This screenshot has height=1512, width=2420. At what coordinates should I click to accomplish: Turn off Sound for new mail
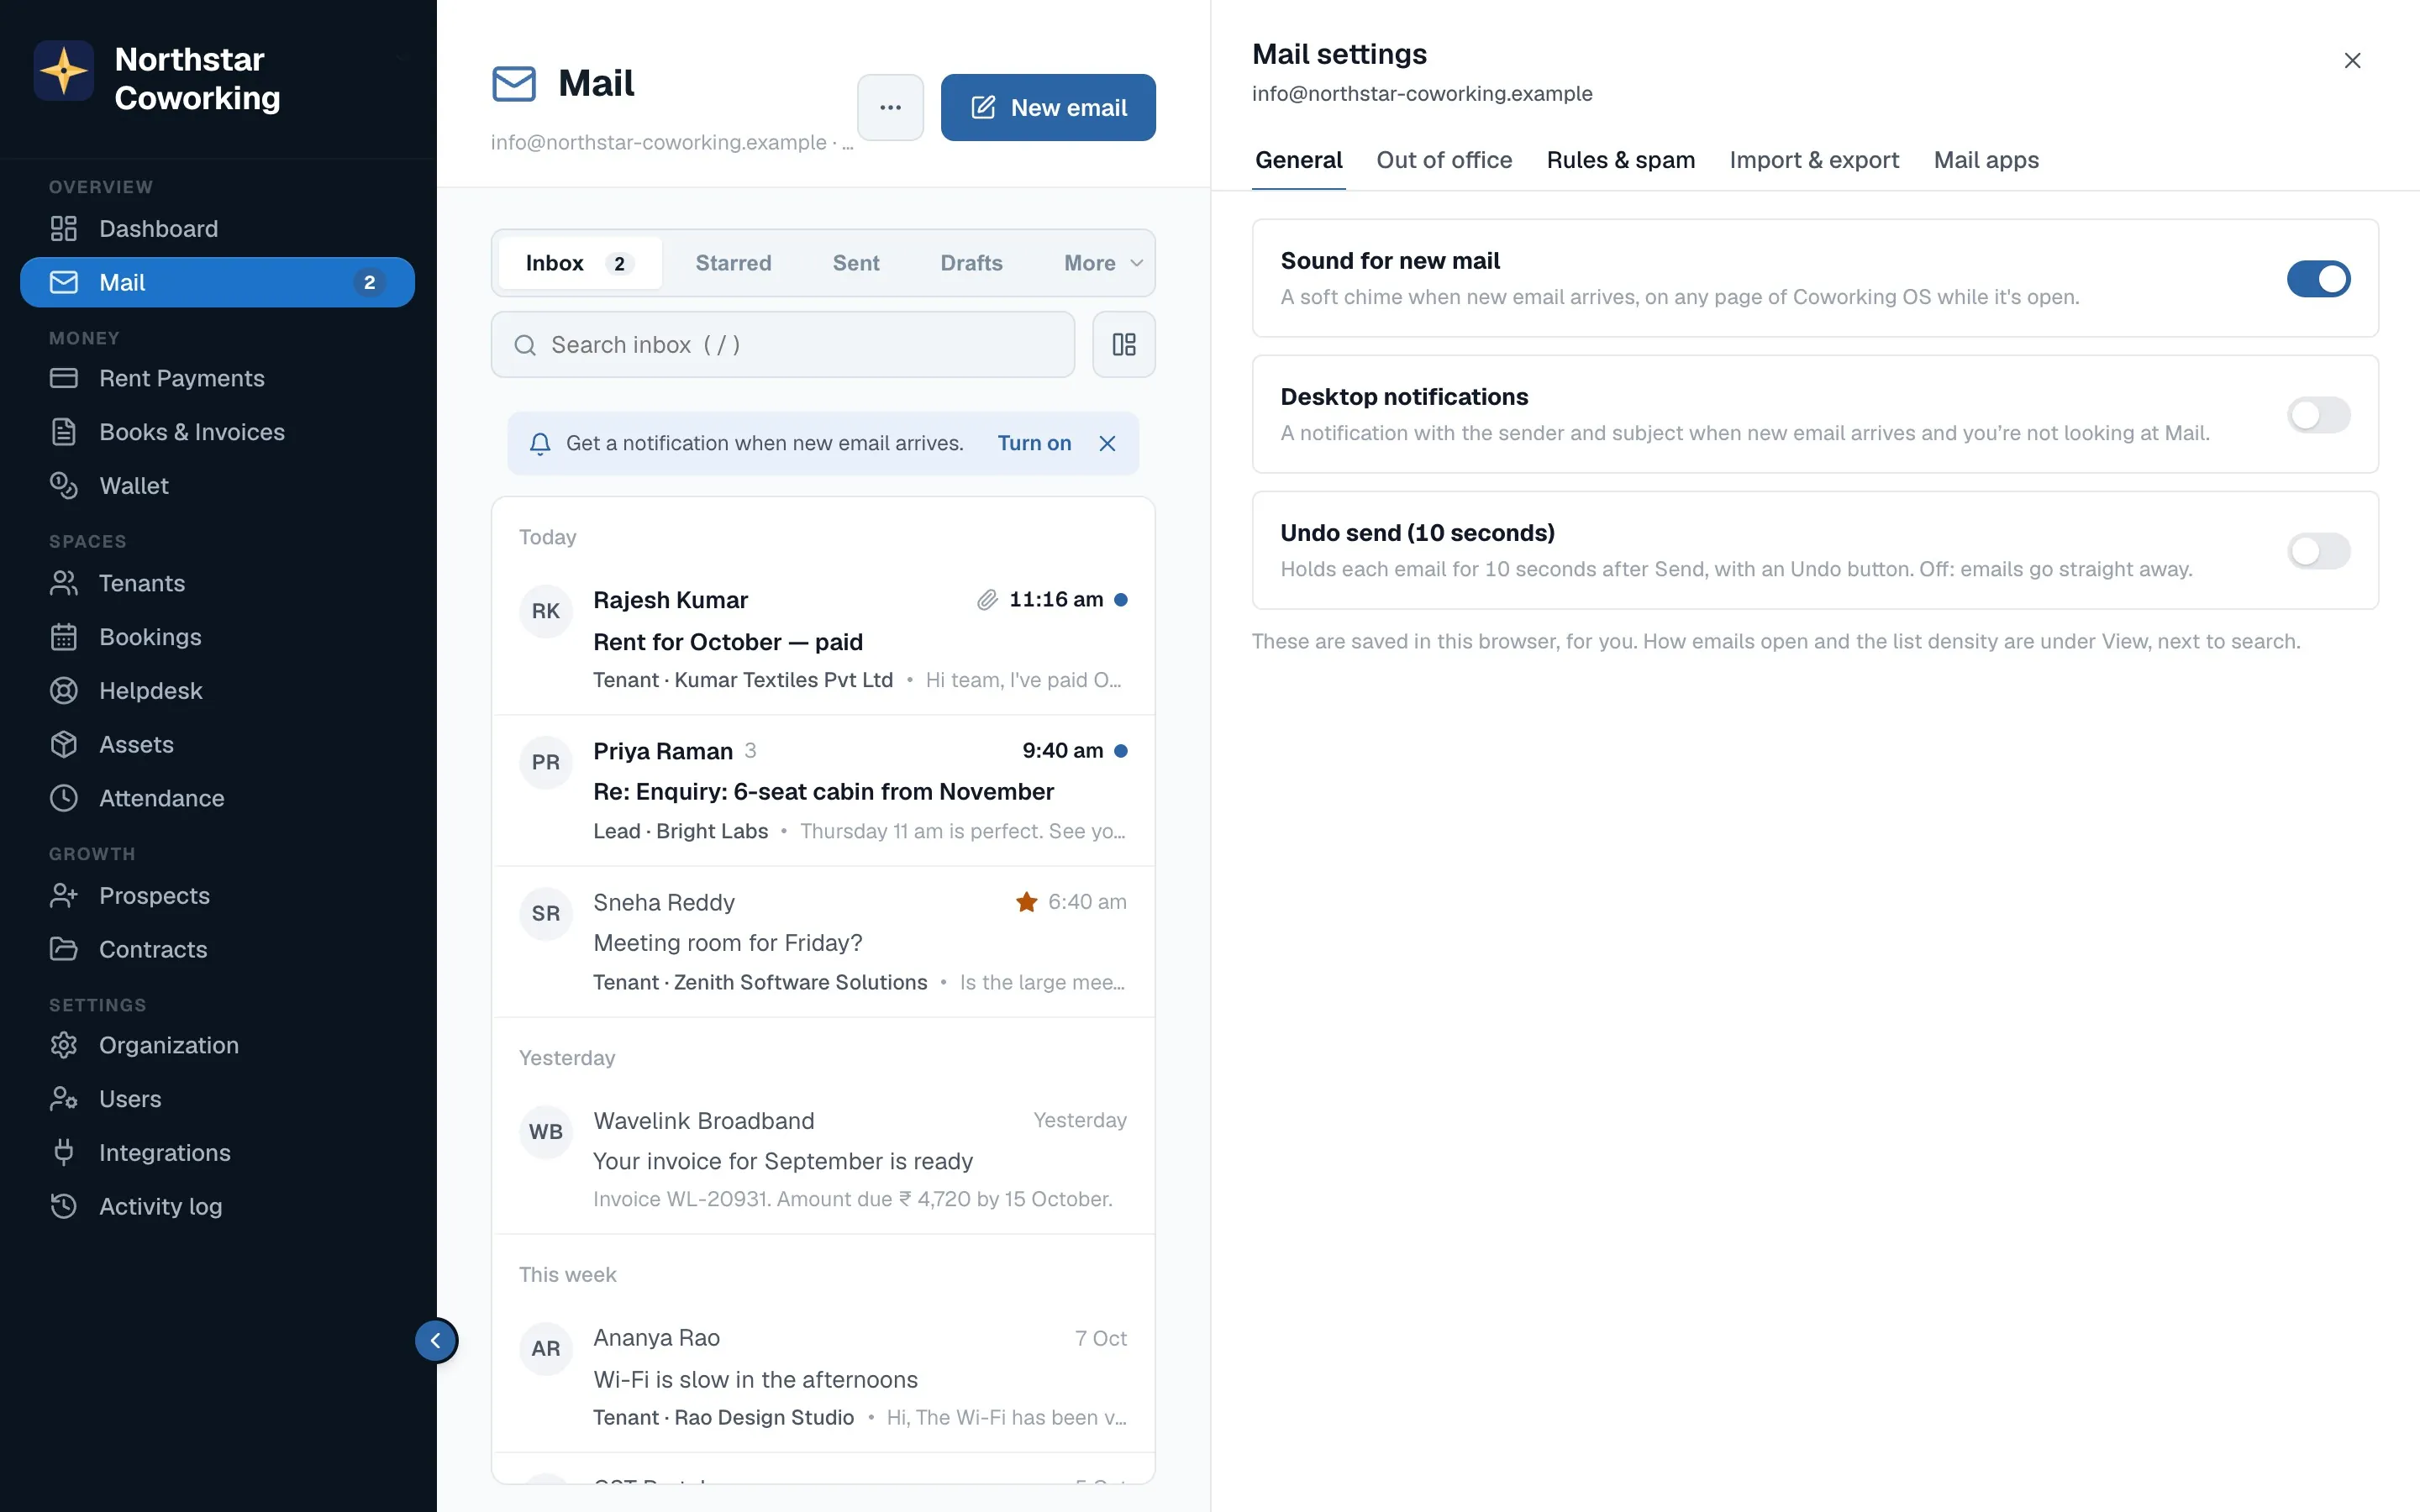coord(2318,279)
